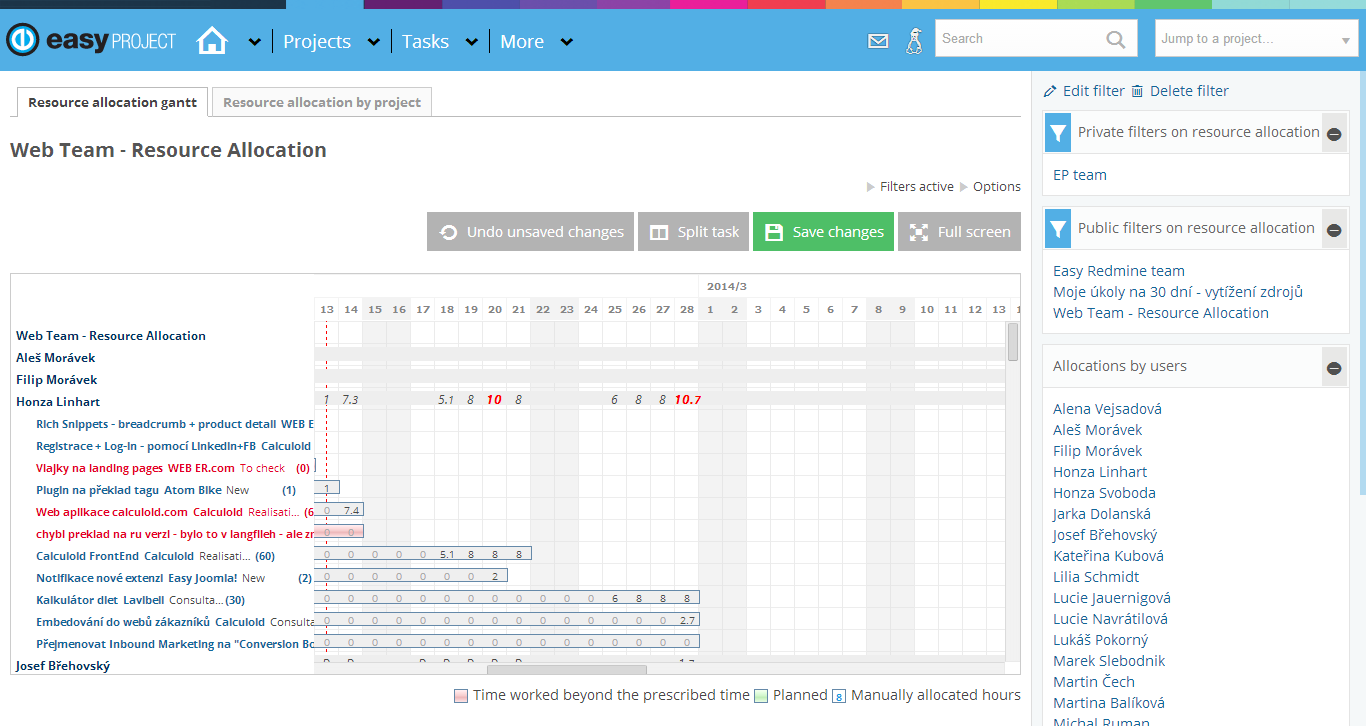Open the More dropdown arrow
This screenshot has width=1366, height=726.
(x=567, y=42)
